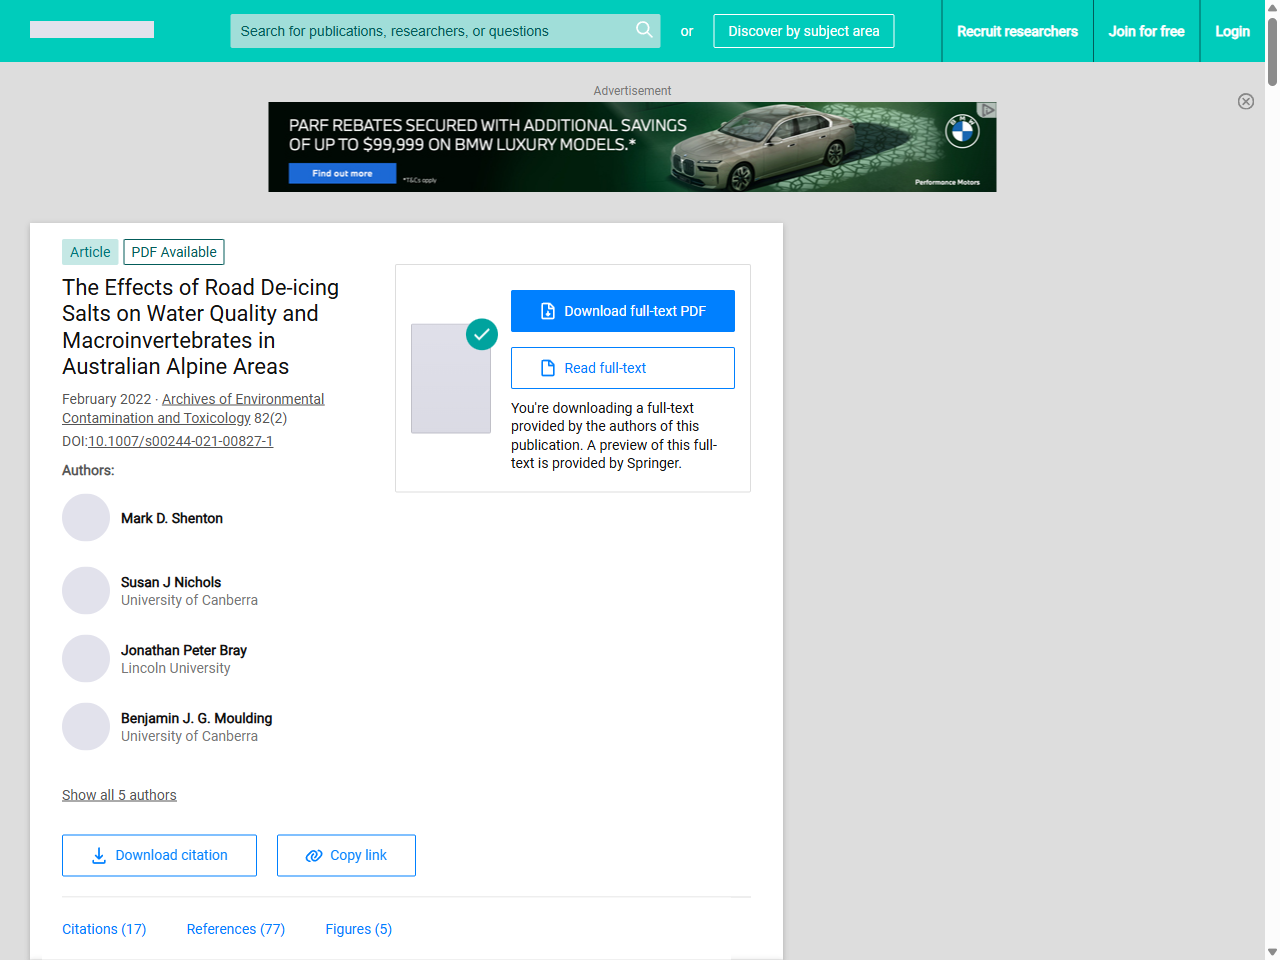Click the AdChoices icon on the banner ad
Image resolution: width=1280 pixels, height=960 pixels.
pos(988,108)
